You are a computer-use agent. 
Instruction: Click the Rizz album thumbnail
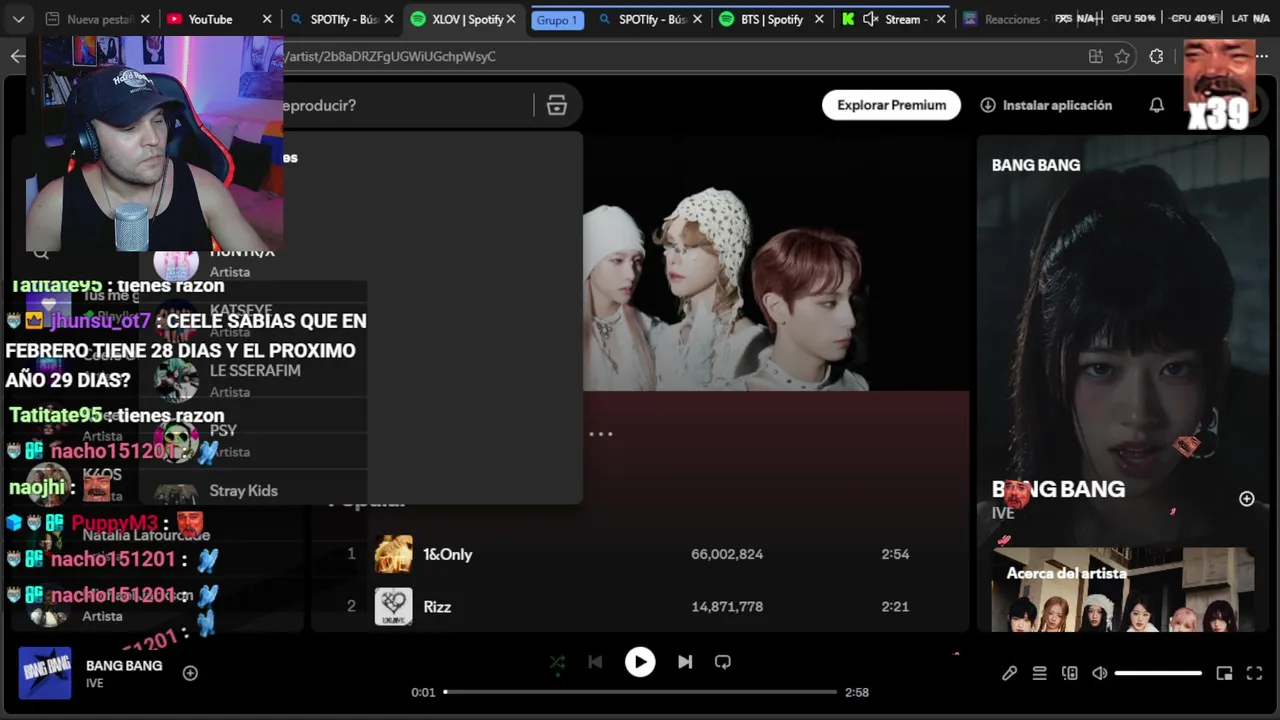393,607
